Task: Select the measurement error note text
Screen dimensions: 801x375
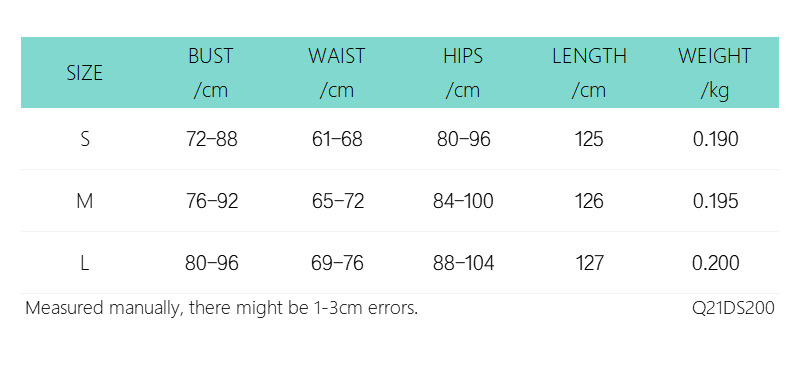Action: (222, 309)
